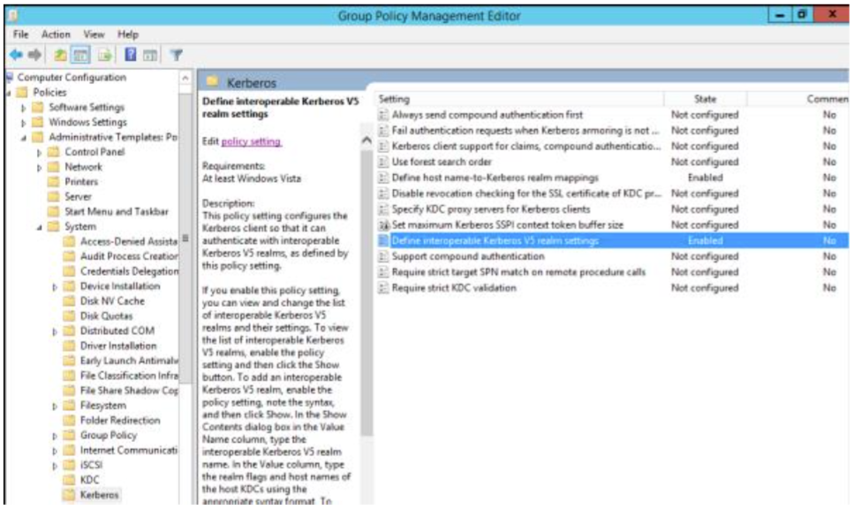The width and height of the screenshot is (855, 511).
Task: Select the KDC folder in the tree
Action: pyautogui.click(x=90, y=480)
